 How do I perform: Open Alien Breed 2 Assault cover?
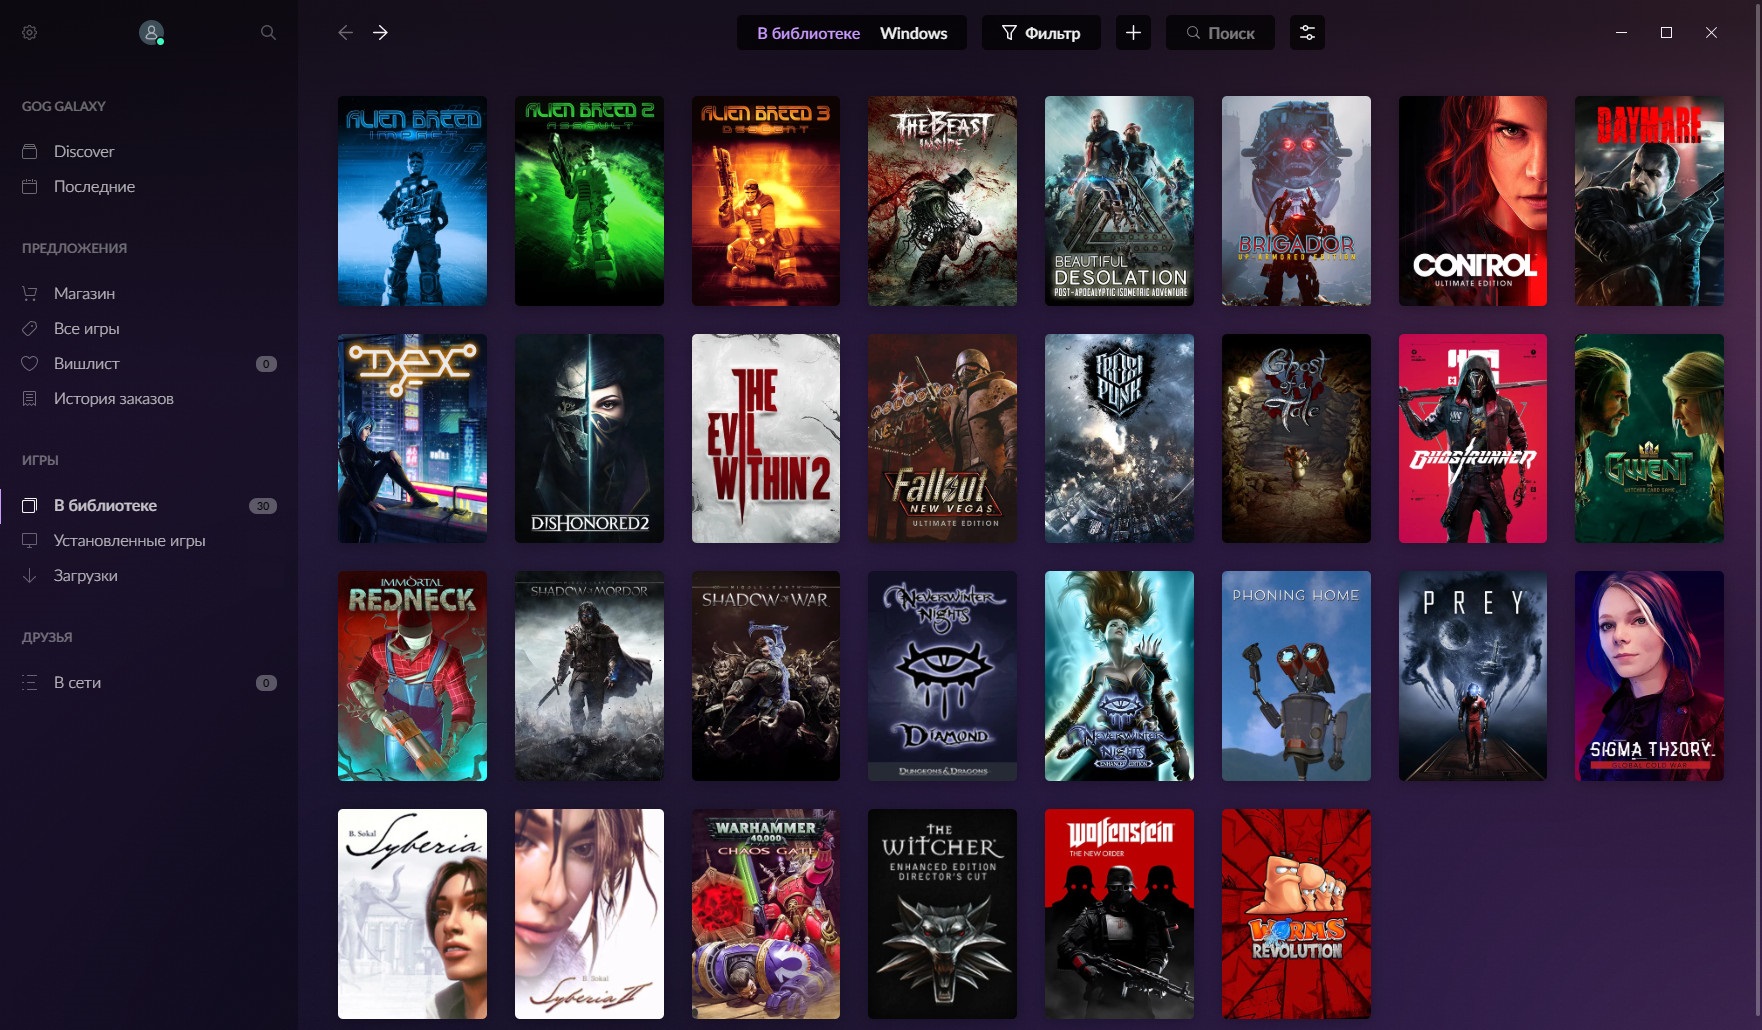click(x=589, y=201)
